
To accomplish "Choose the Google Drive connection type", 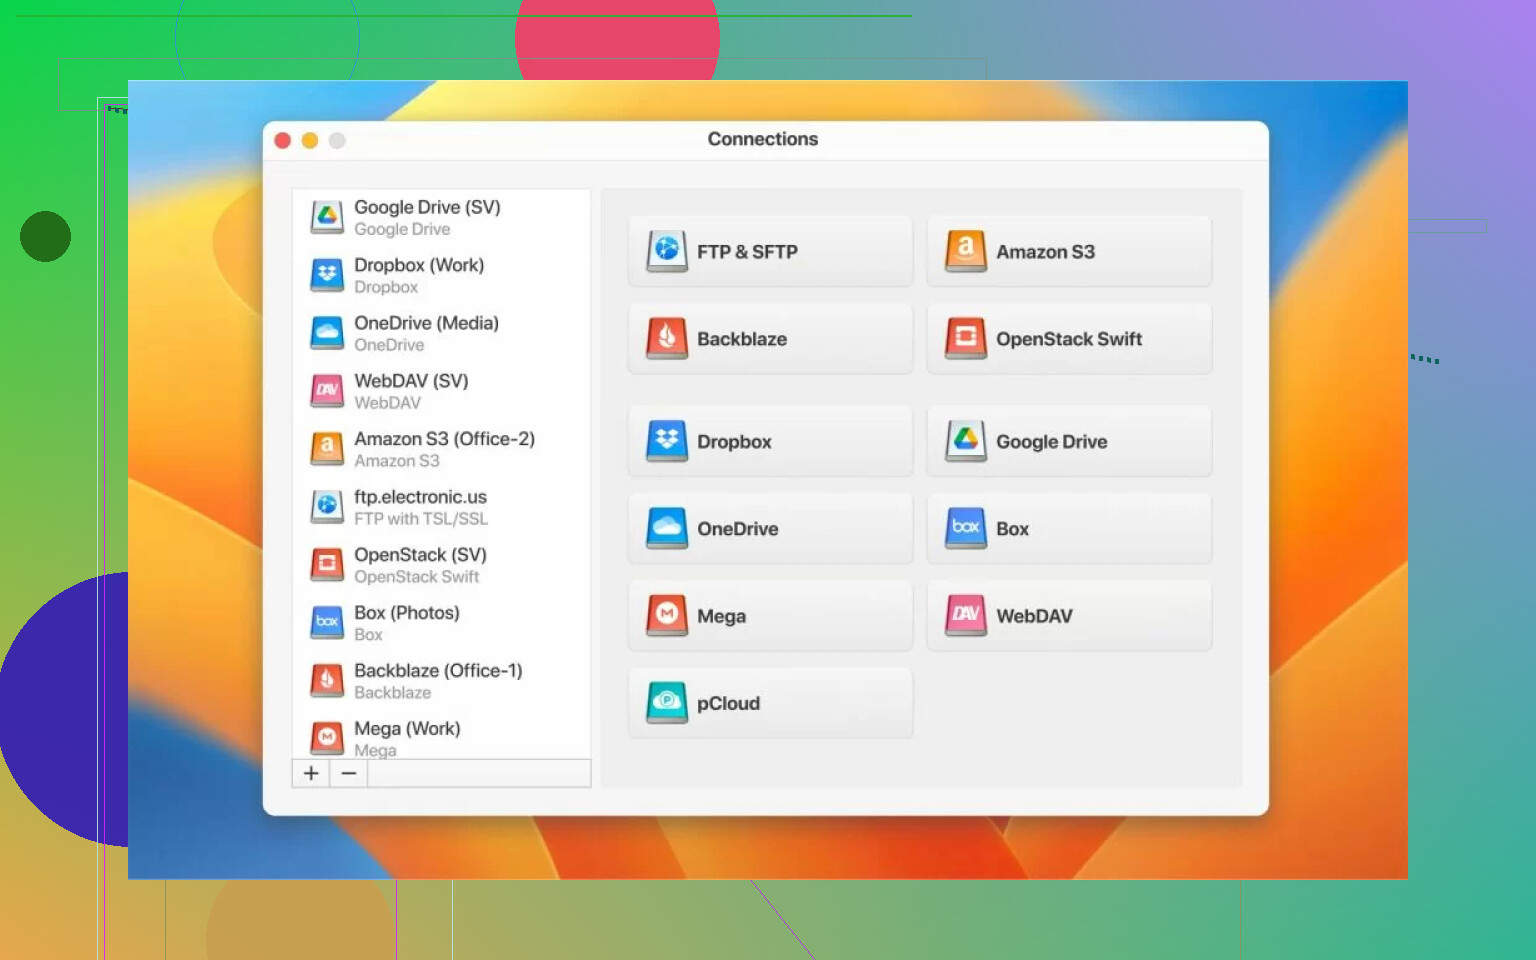I will coord(1069,441).
